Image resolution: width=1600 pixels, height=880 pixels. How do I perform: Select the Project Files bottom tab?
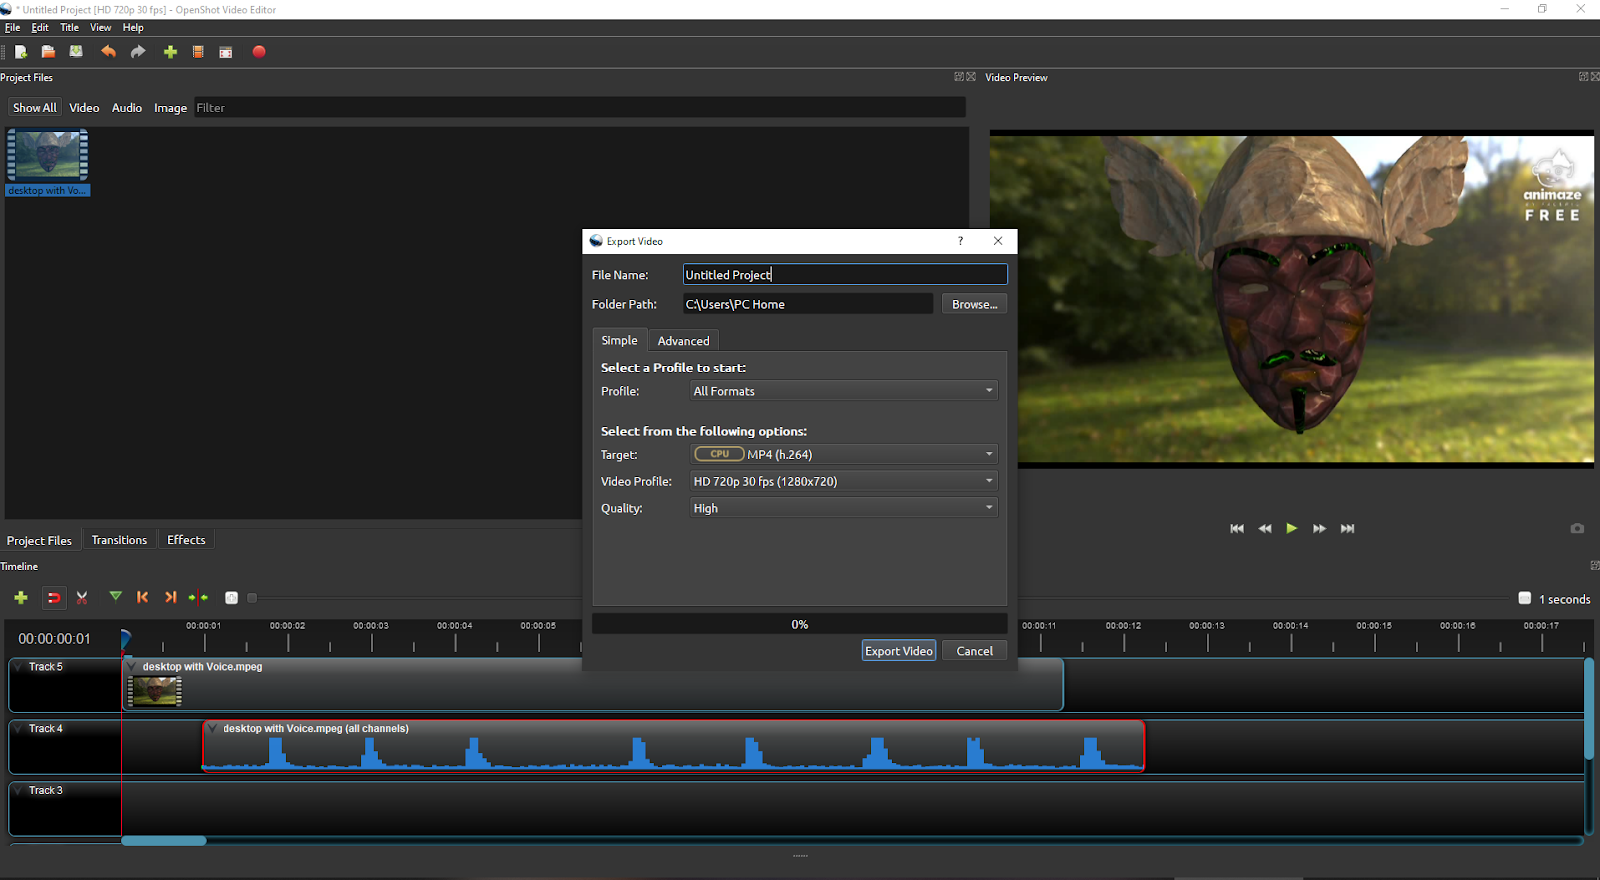39,540
